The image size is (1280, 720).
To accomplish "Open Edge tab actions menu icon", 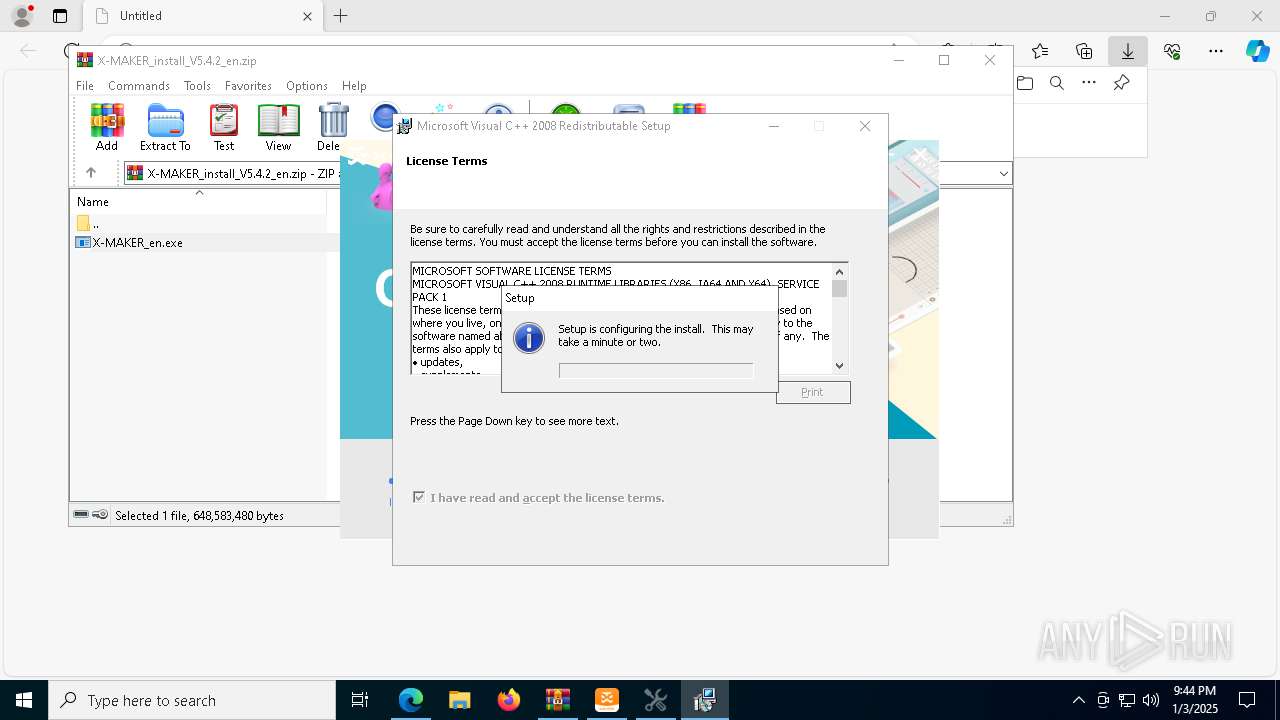I will [60, 16].
